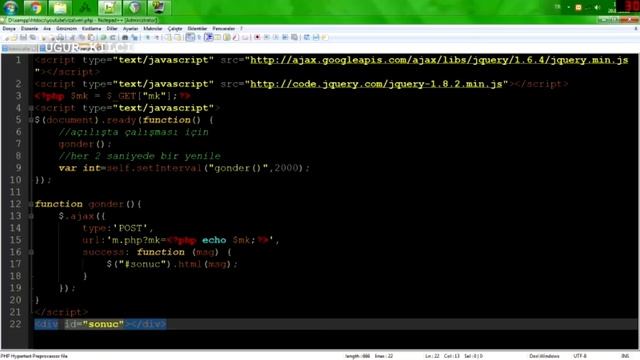This screenshot has width=640, height=360.
Task: Open the Replace toolbar icon
Action: (134, 38)
